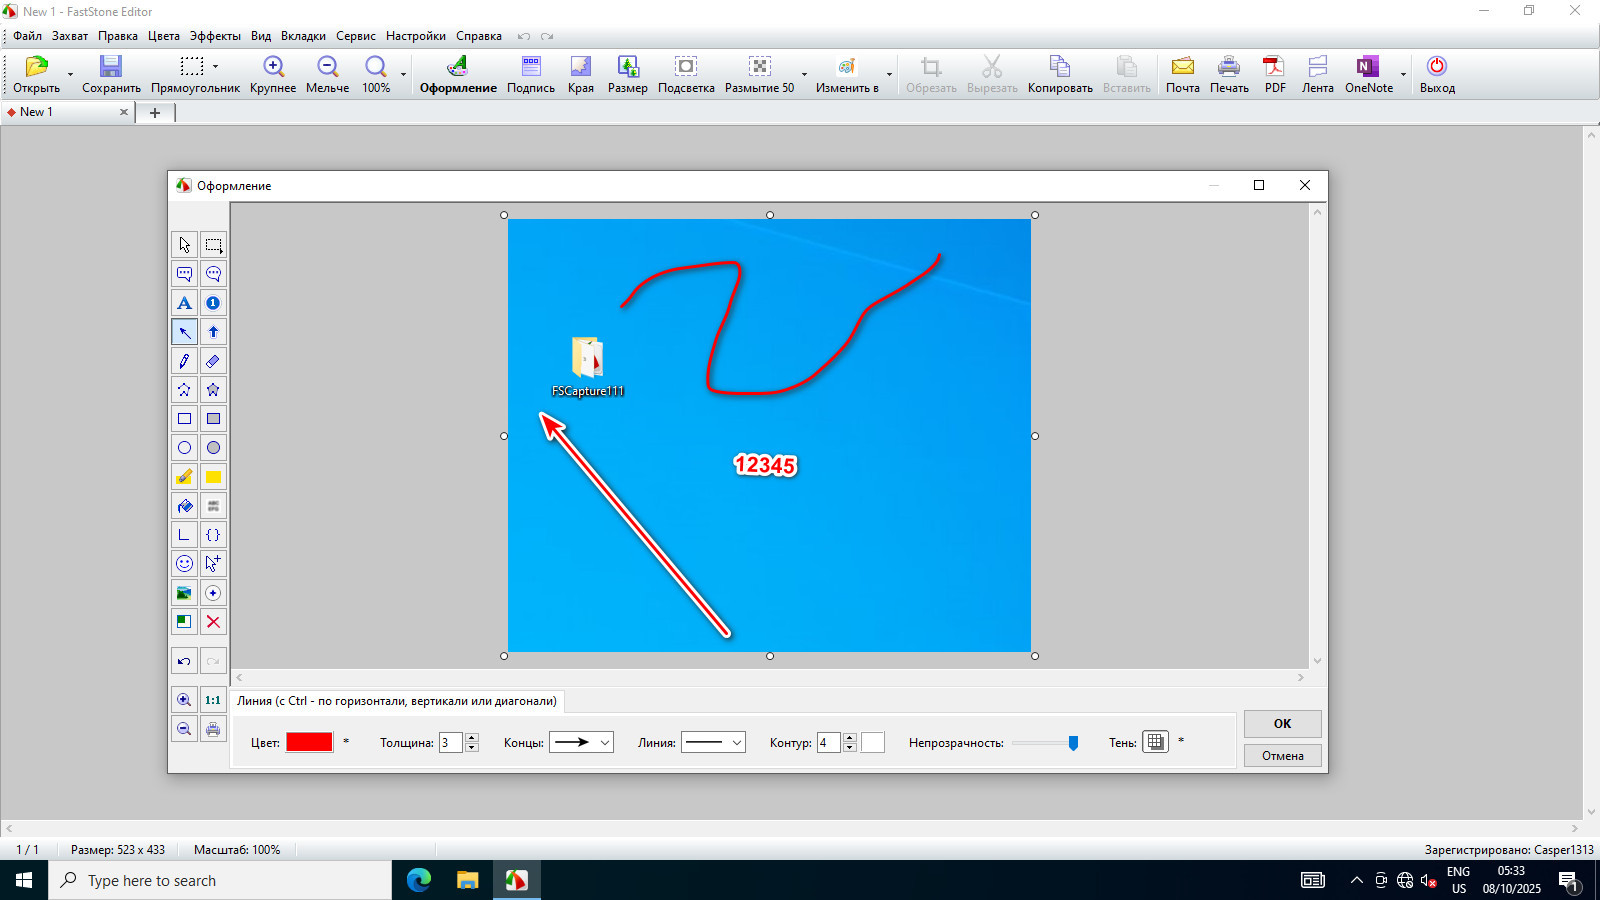Click the numbered step marker tool

(213, 303)
